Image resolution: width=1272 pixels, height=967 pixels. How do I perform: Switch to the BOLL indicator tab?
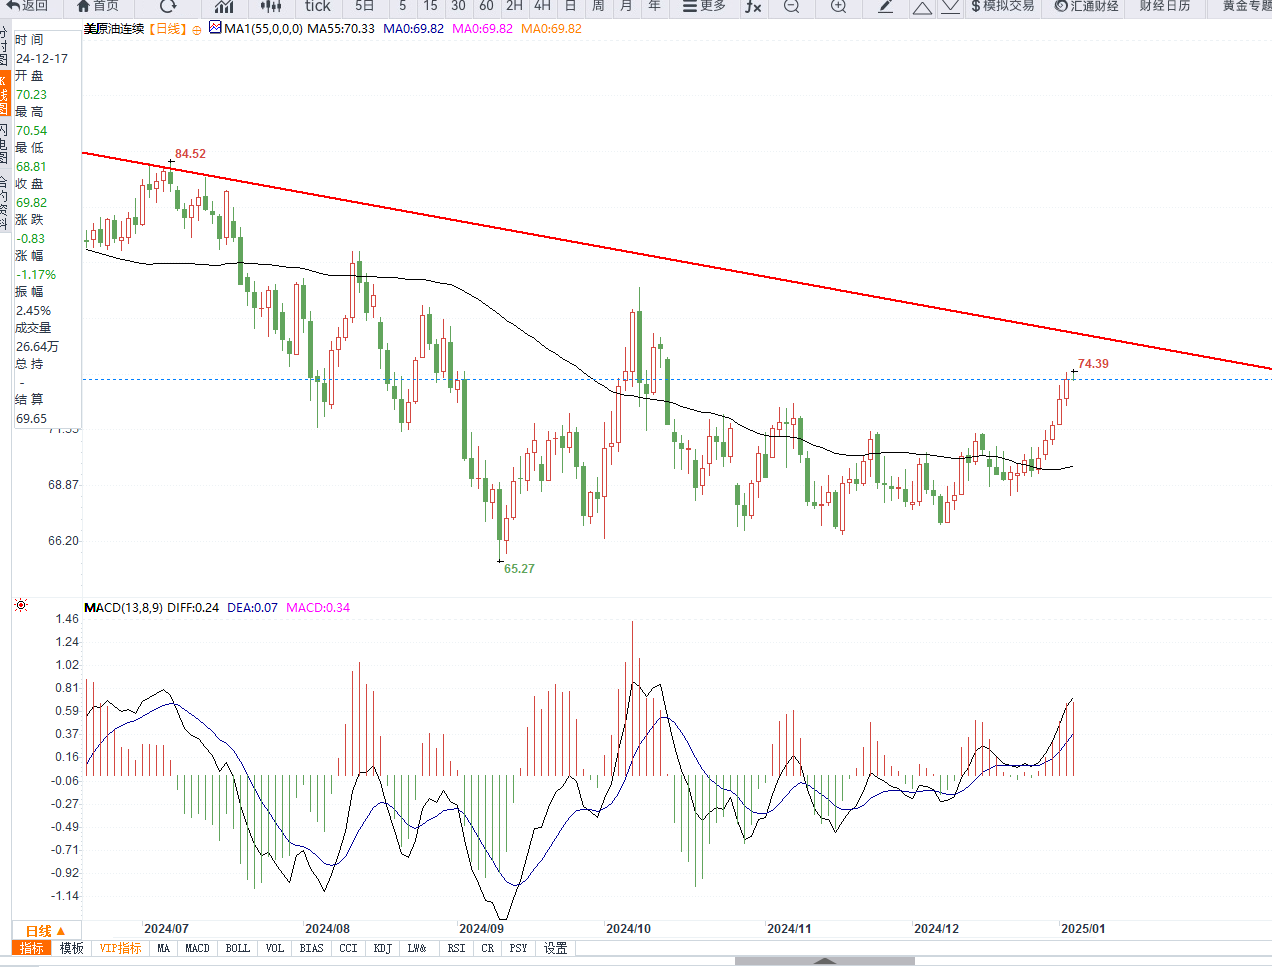coord(237,948)
